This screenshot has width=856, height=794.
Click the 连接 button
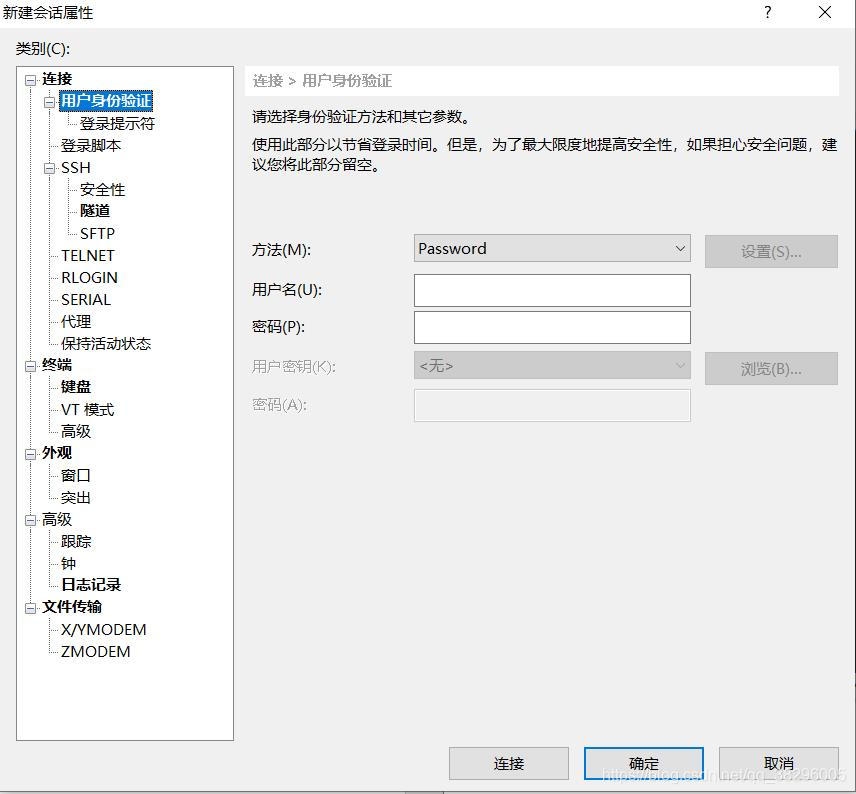509,763
